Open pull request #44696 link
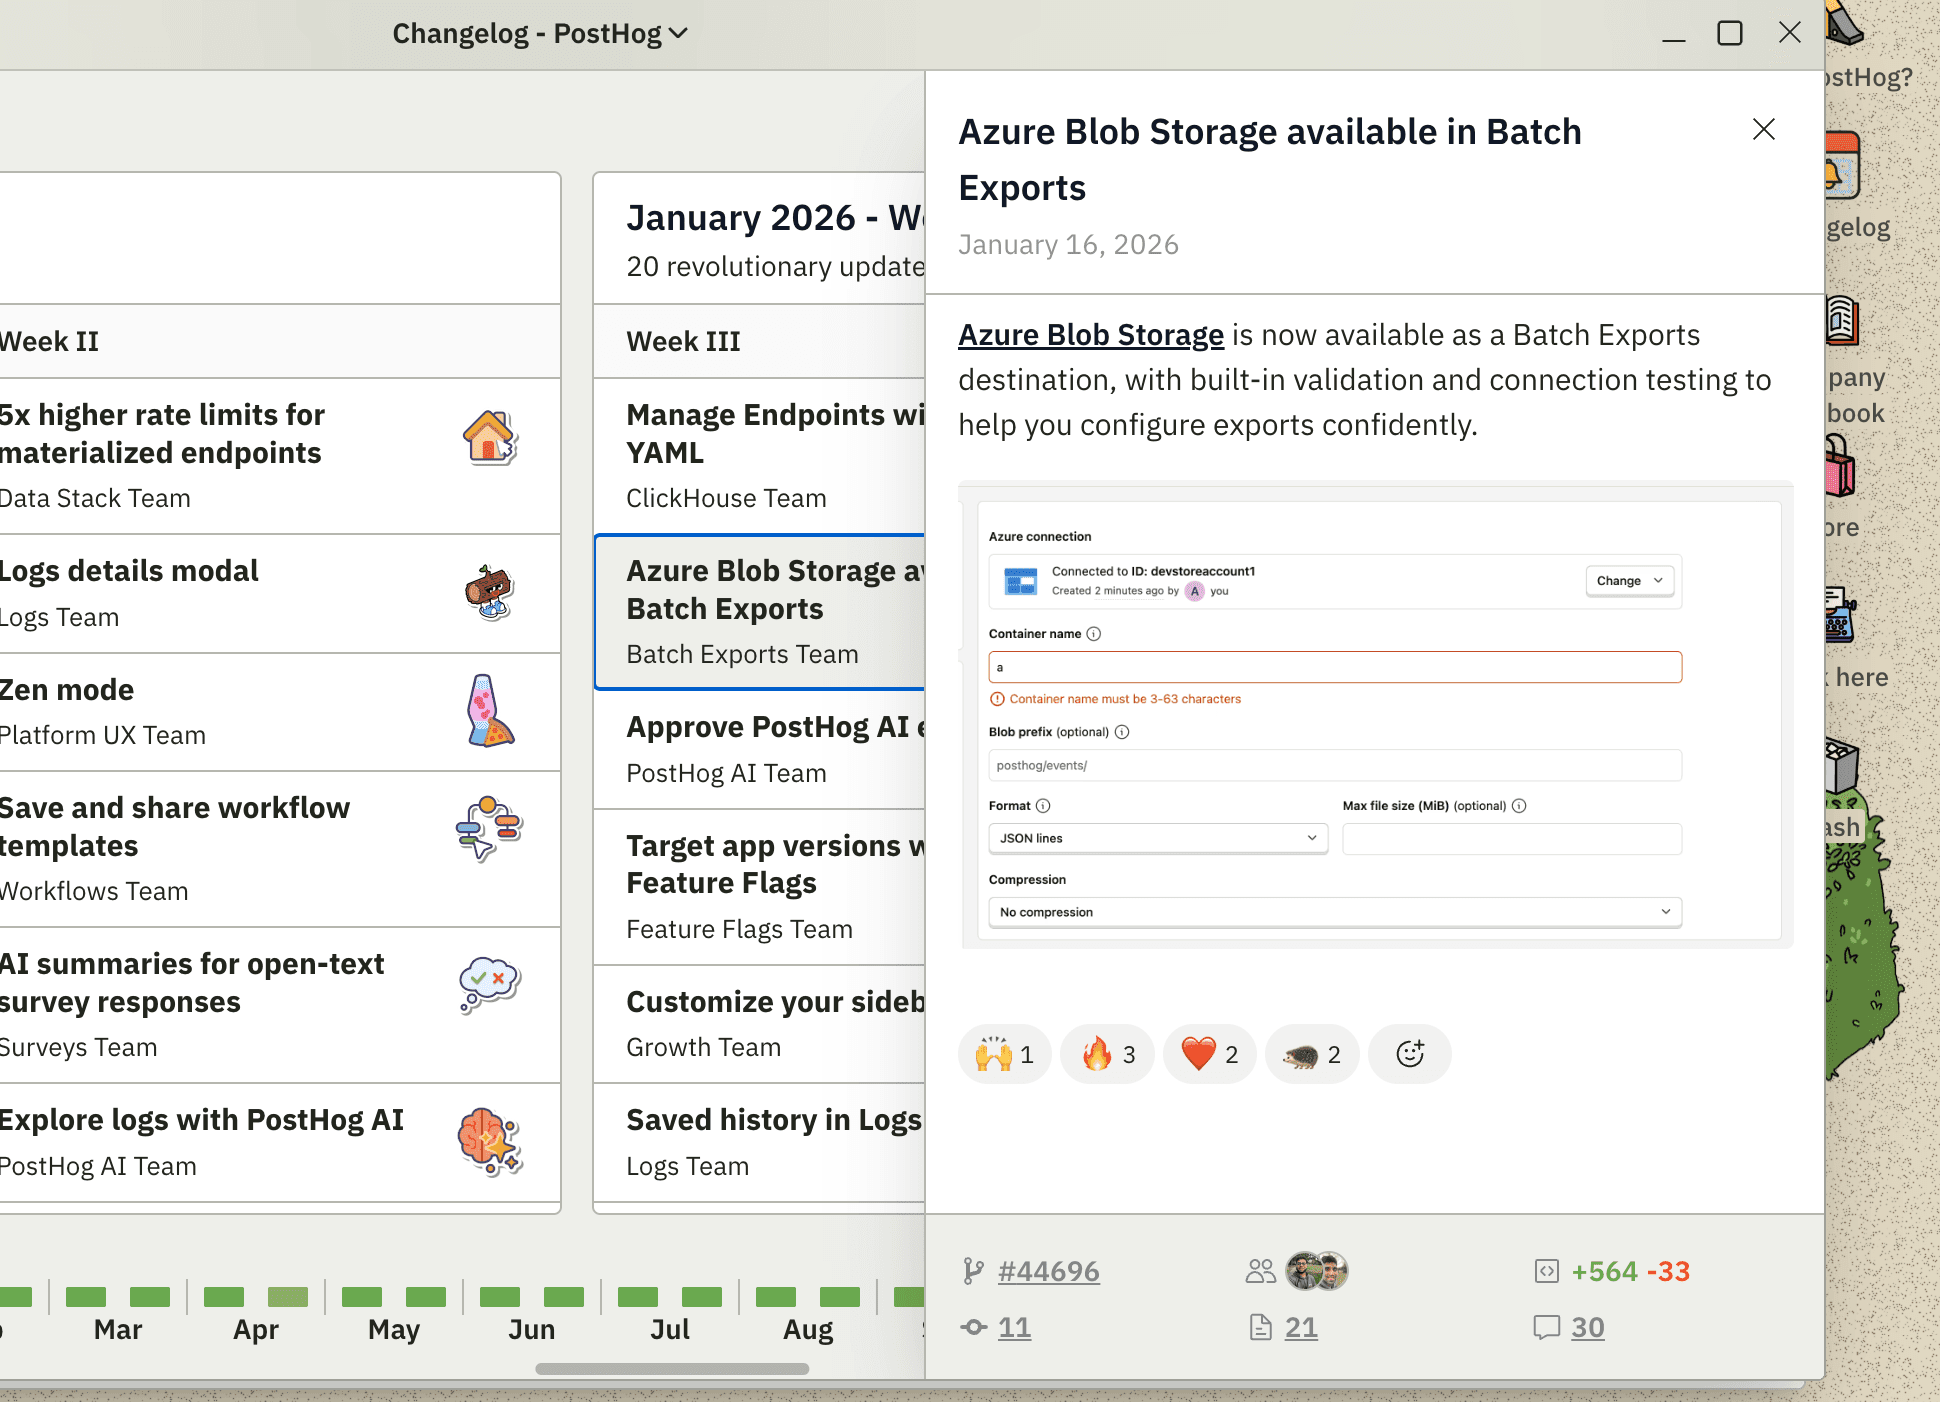Image resolution: width=1940 pixels, height=1402 pixels. [1048, 1271]
